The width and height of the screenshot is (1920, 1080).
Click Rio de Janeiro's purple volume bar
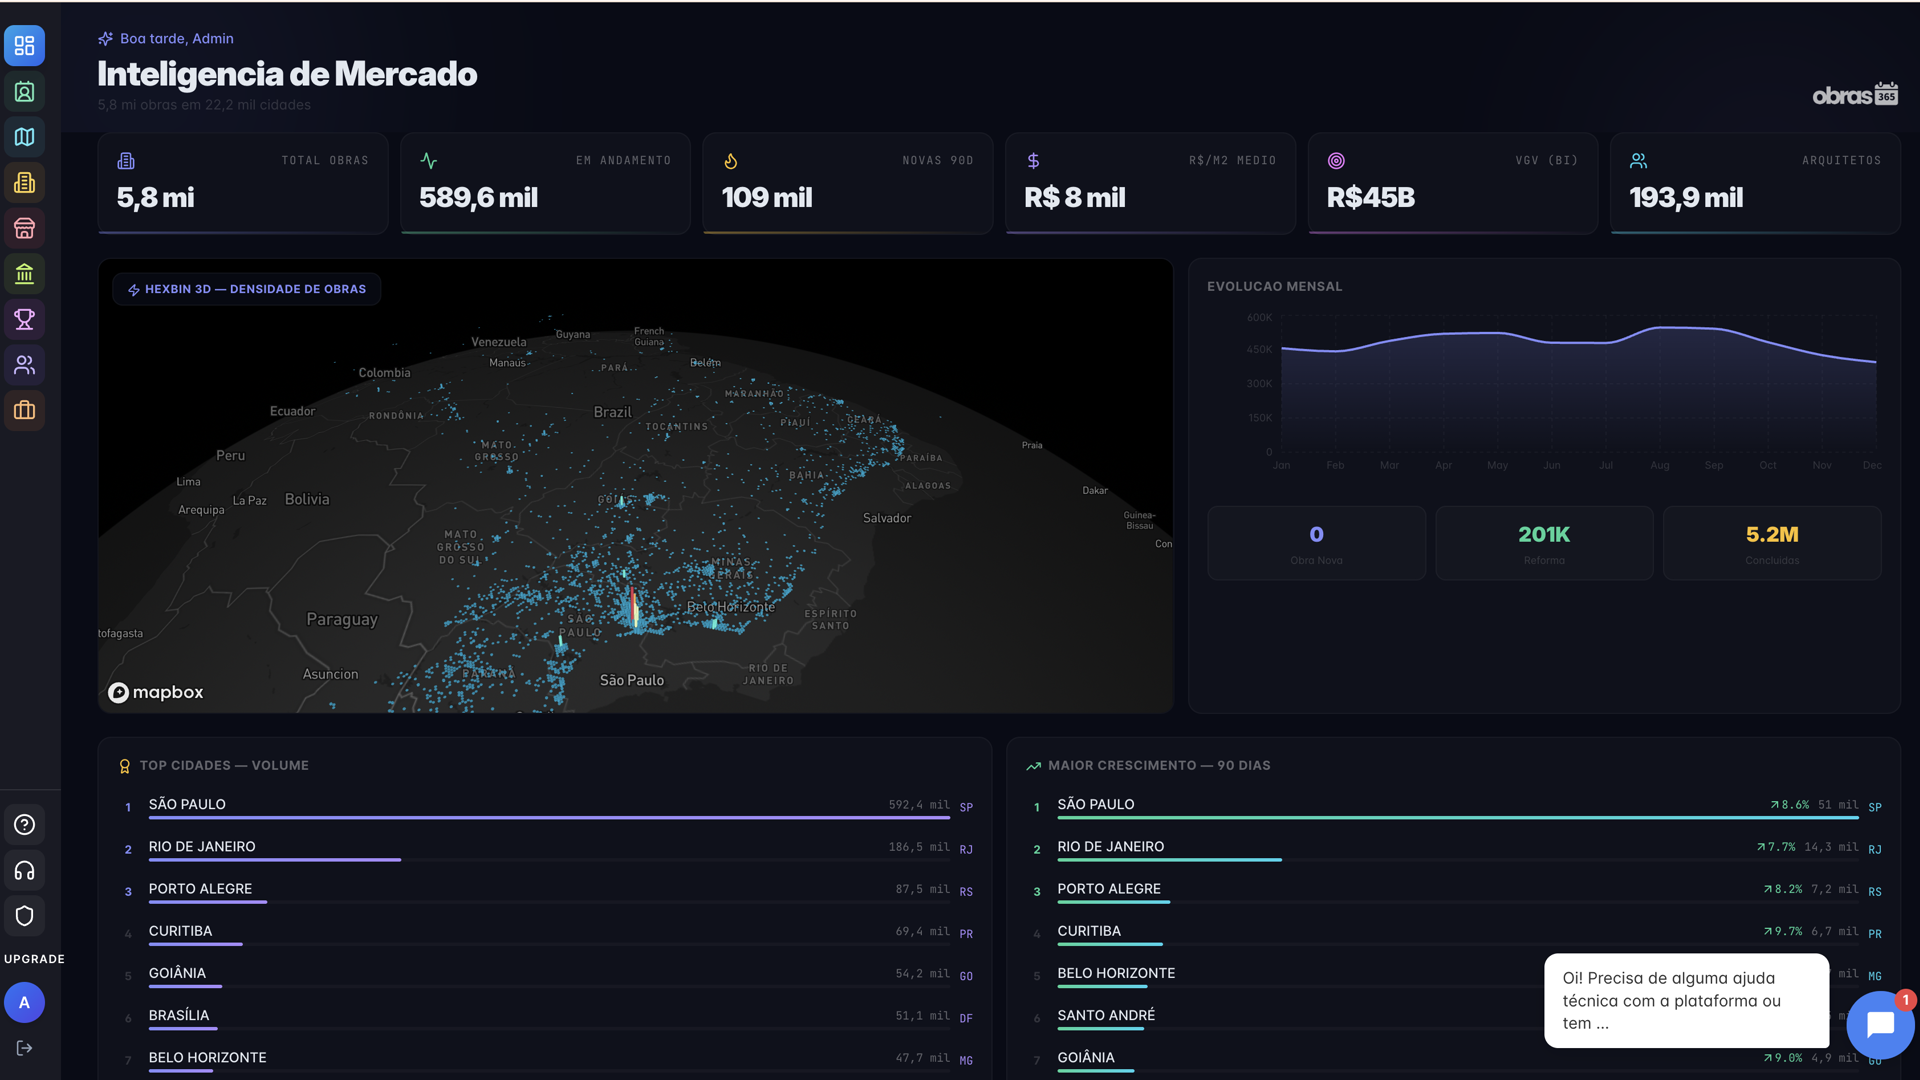[x=275, y=860]
